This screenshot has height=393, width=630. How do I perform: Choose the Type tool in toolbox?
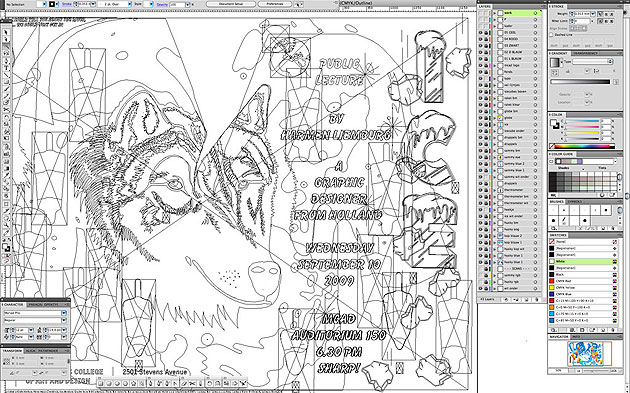tap(6, 67)
